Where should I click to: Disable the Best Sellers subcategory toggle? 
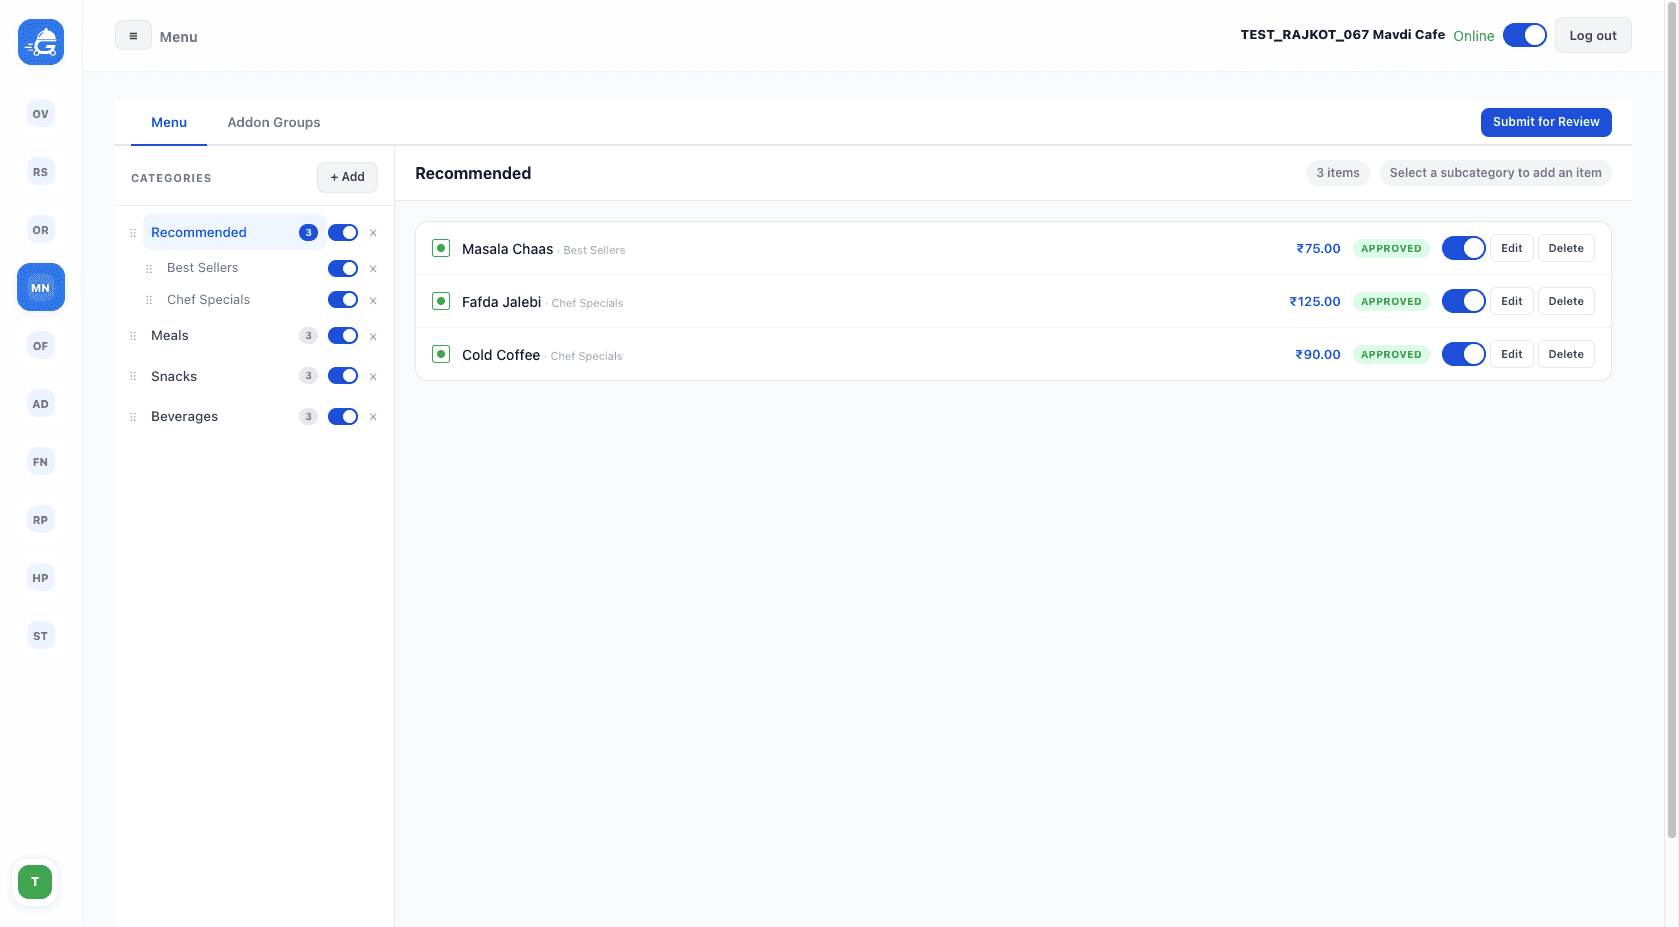[x=343, y=268]
